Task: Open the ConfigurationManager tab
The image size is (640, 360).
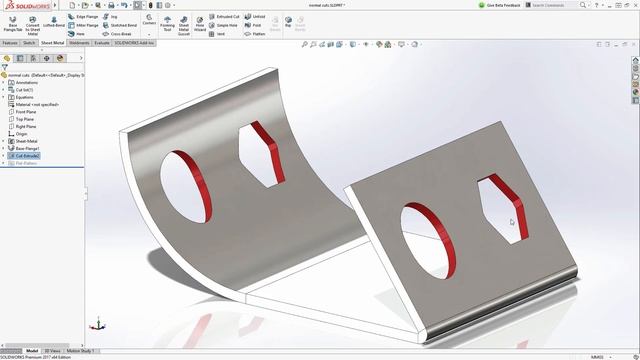Action: (x=33, y=58)
